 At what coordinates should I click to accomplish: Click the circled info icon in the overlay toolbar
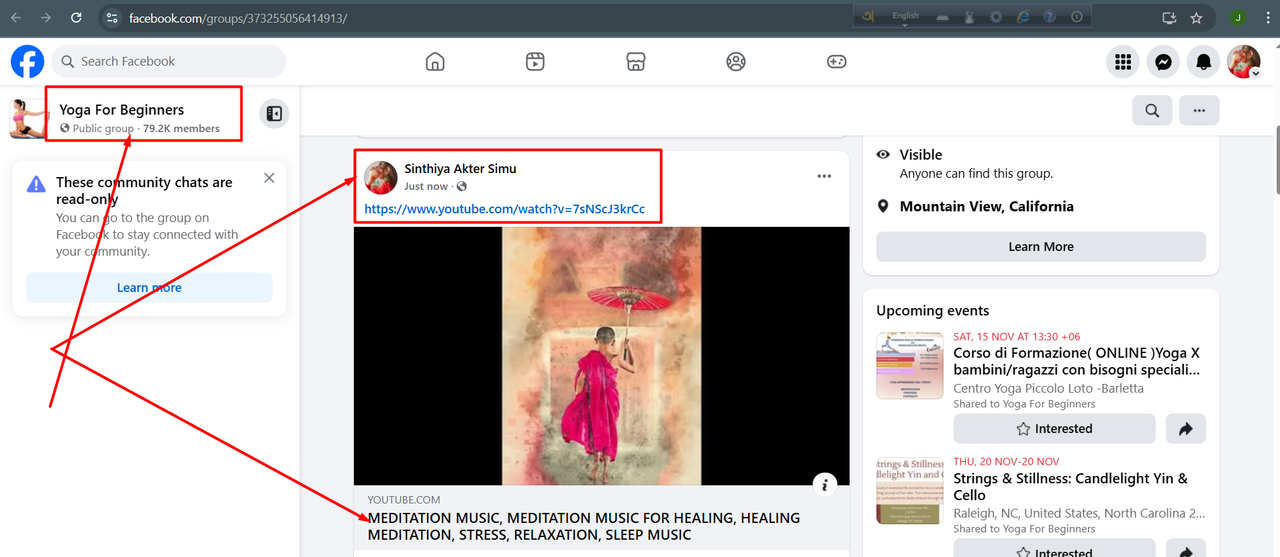click(x=1076, y=17)
